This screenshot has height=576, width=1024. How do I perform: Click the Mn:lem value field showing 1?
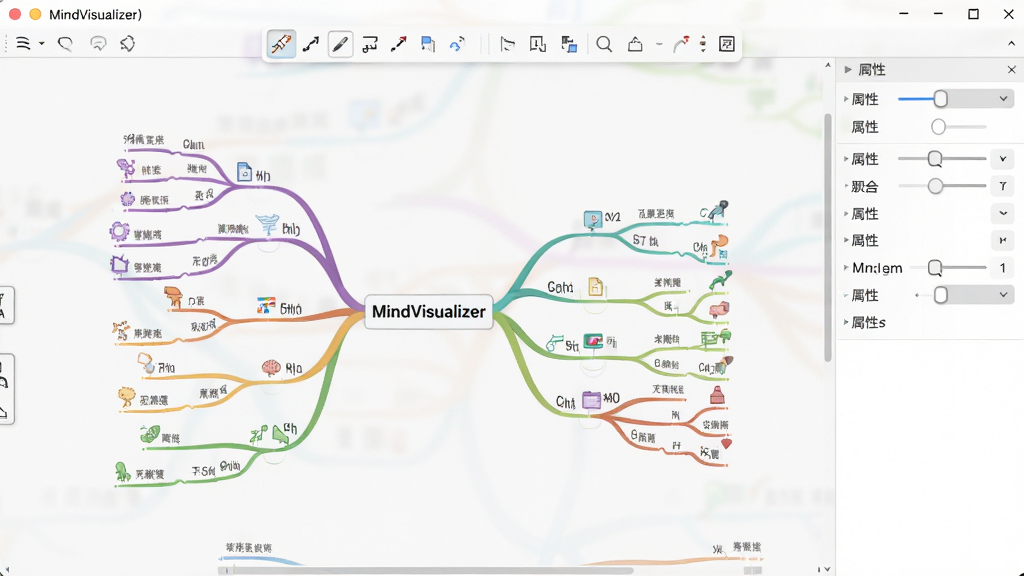coord(1003,268)
